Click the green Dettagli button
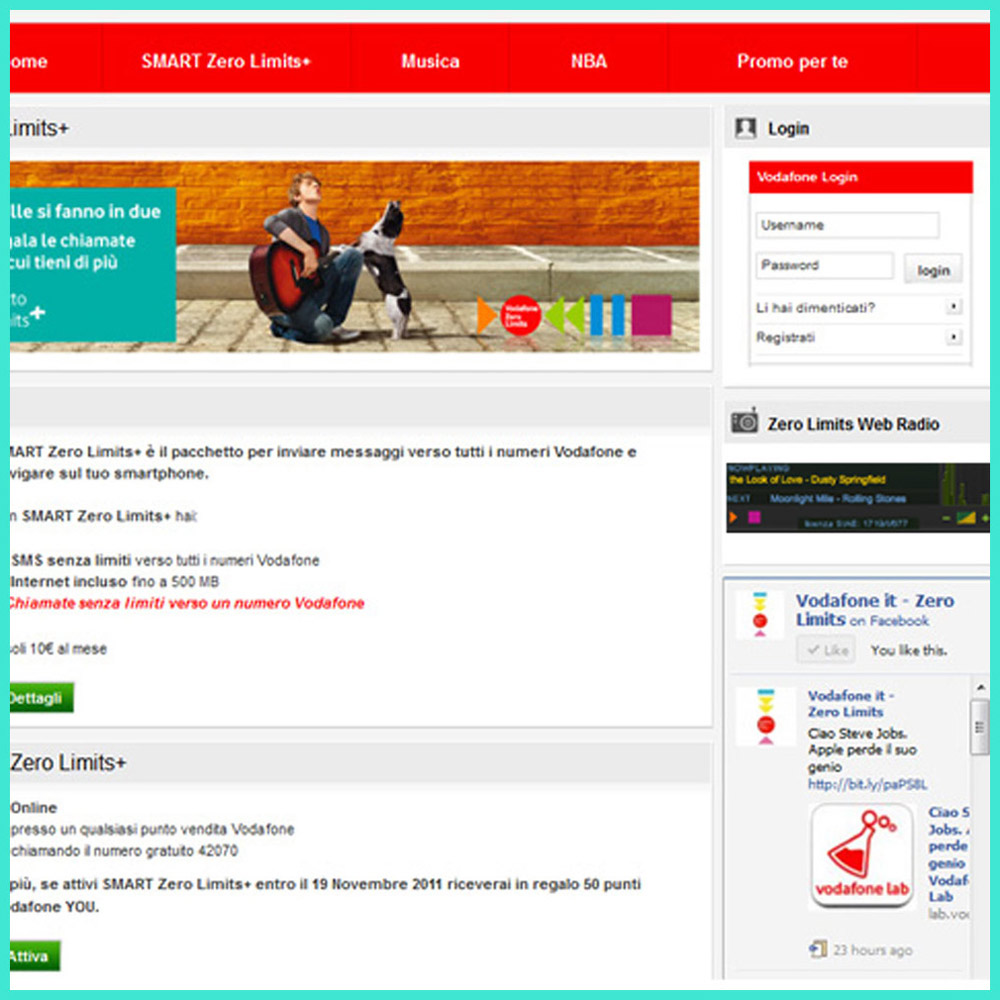Screen dimensions: 1000x1000 coord(40,698)
